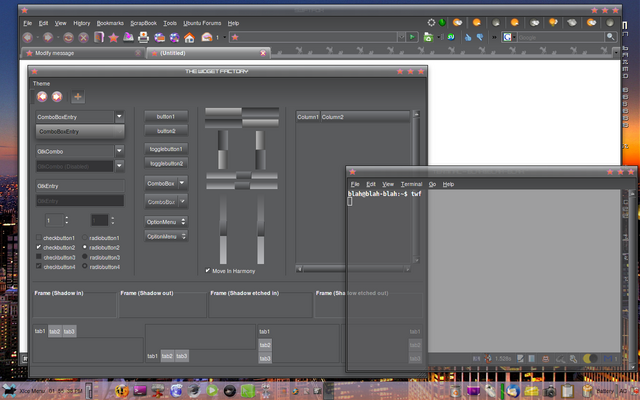This screenshot has width=640, height=400.
Task: Expand the ComboBoxEntry dropdown arrow
Action: [119, 117]
